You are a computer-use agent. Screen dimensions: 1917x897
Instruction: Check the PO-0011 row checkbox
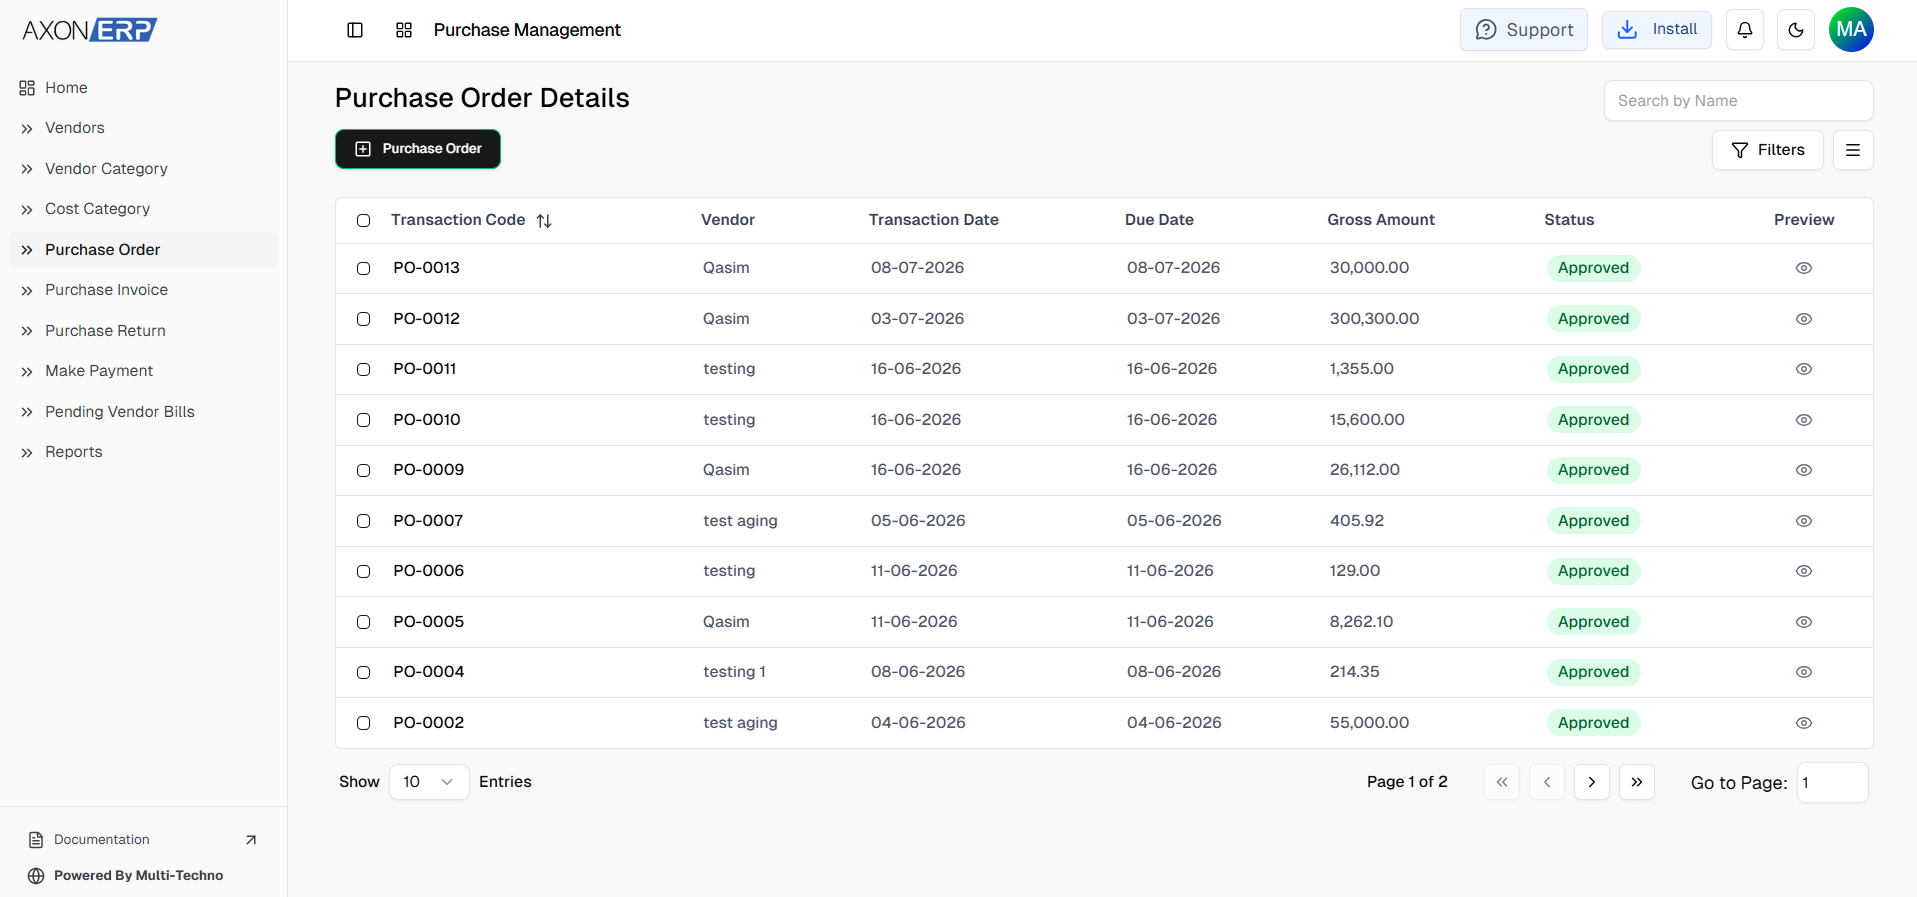(363, 369)
